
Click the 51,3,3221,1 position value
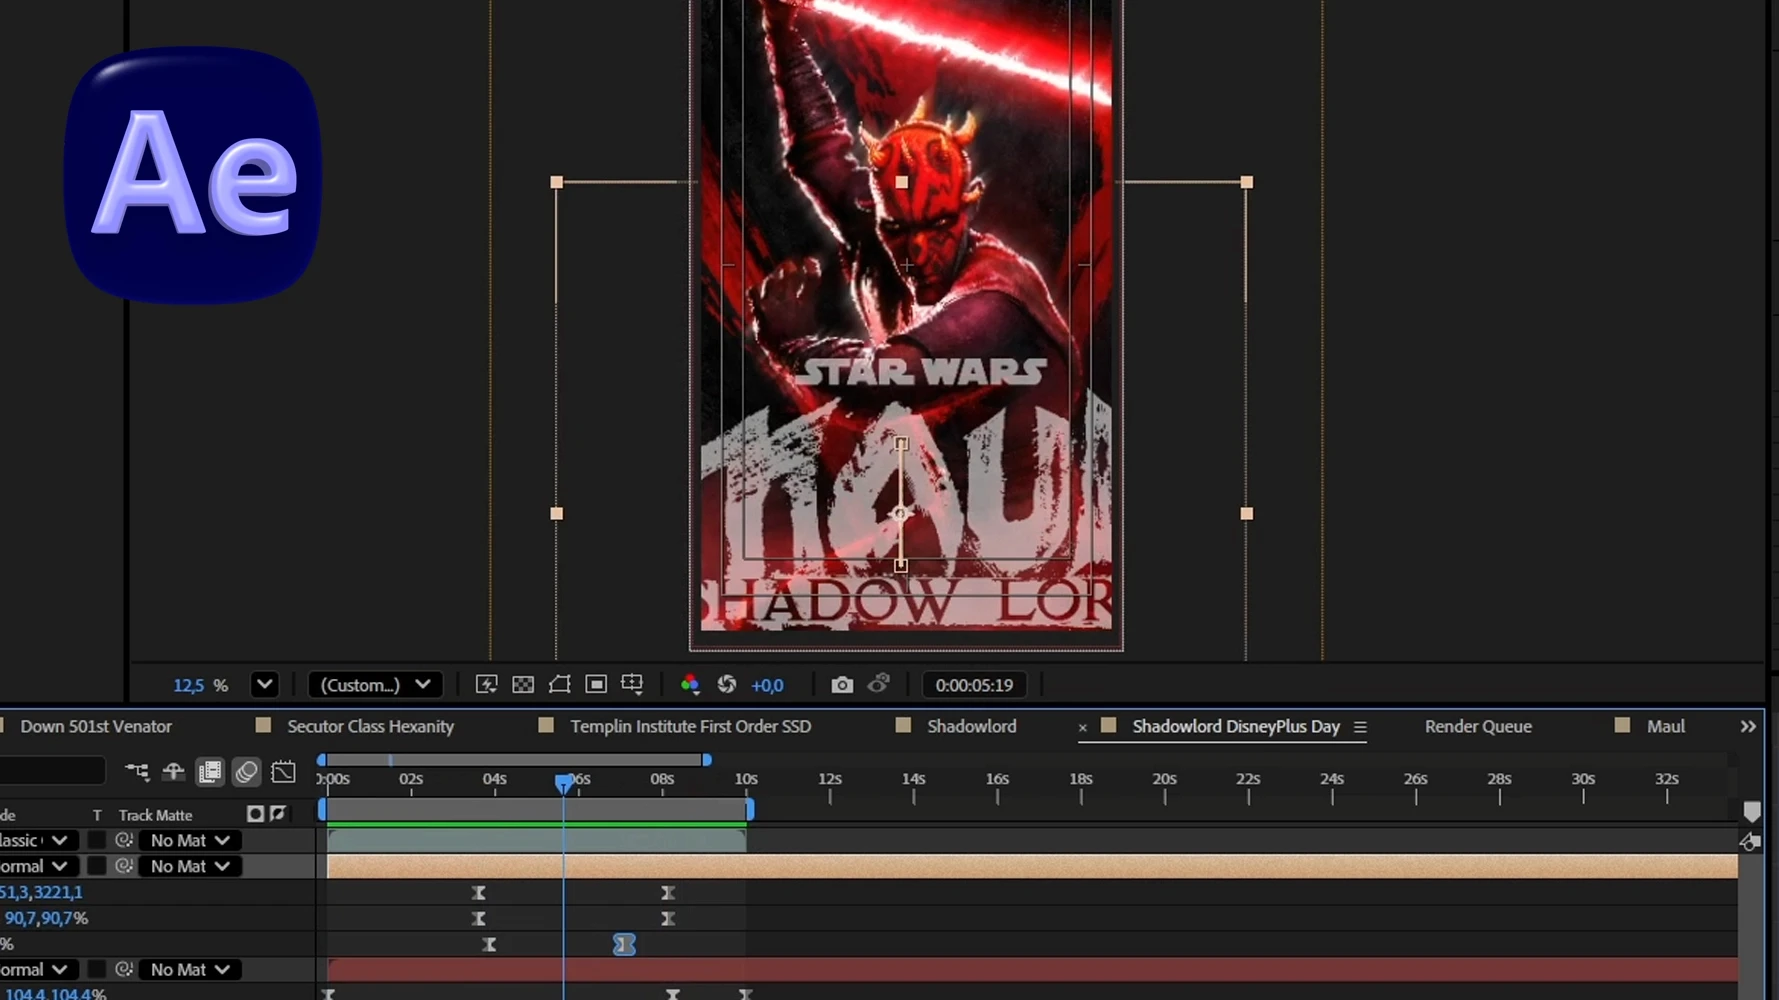point(41,892)
